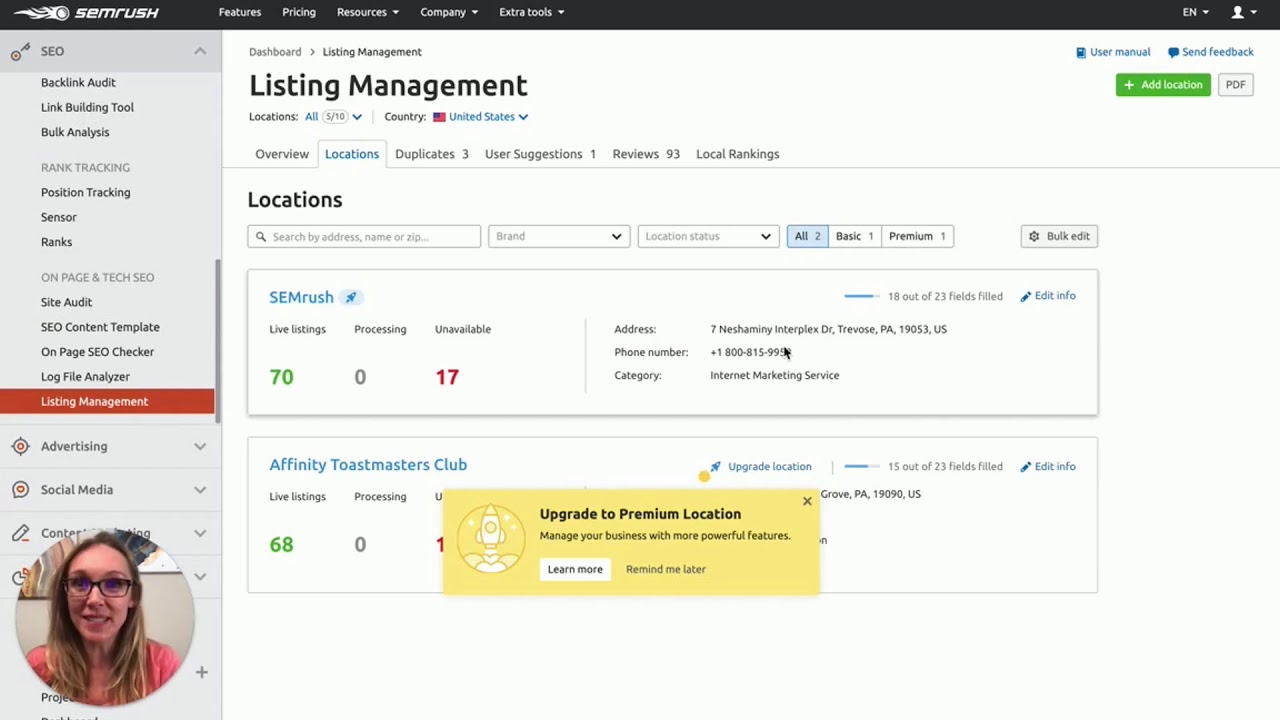The image size is (1280, 720).
Task: Select the All 2 filter
Action: 807,236
